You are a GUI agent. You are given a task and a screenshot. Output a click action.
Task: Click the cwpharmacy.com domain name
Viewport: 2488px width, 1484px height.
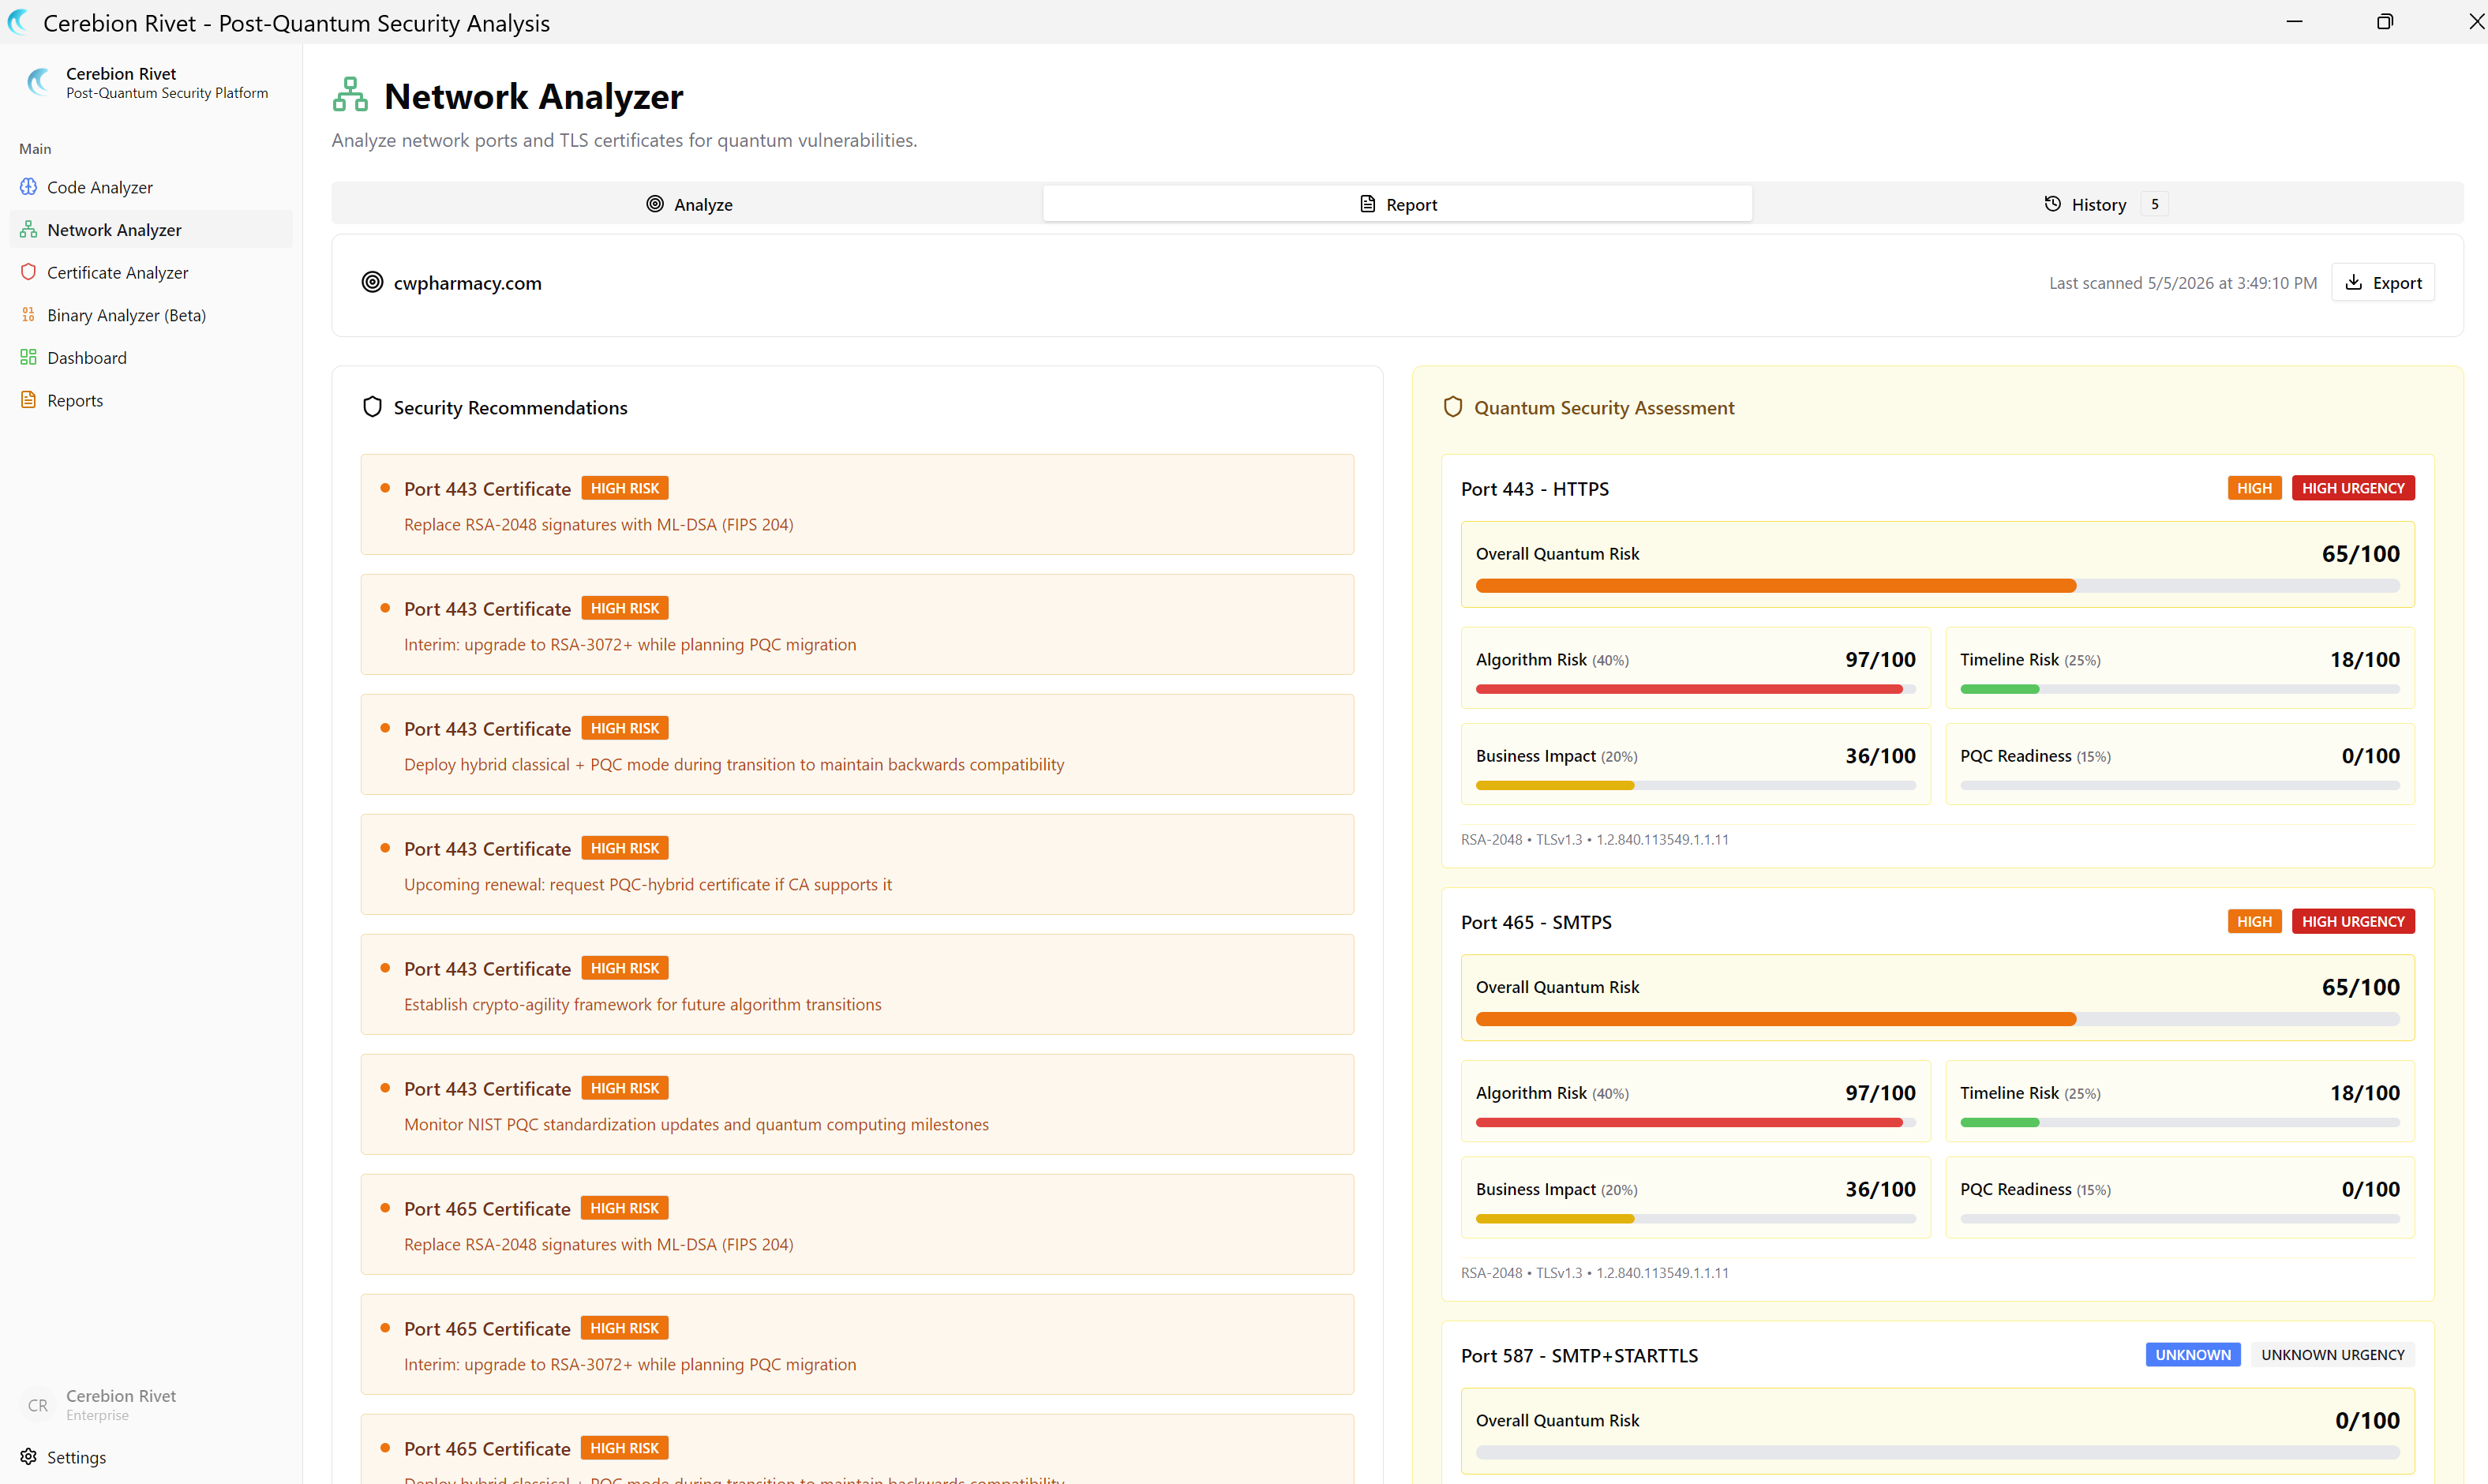point(467,283)
